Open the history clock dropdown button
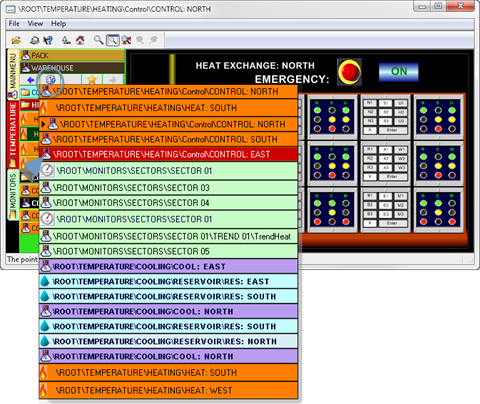The width and height of the screenshot is (480, 404). 51,80
